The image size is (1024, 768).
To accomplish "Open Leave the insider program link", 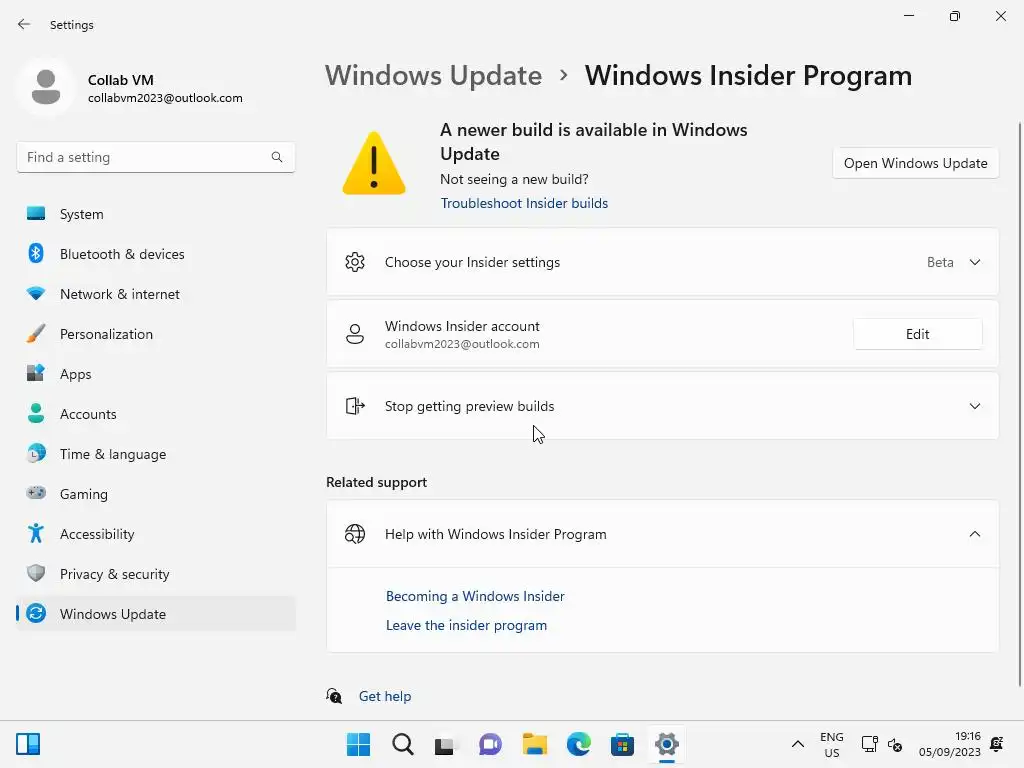I will 466,625.
